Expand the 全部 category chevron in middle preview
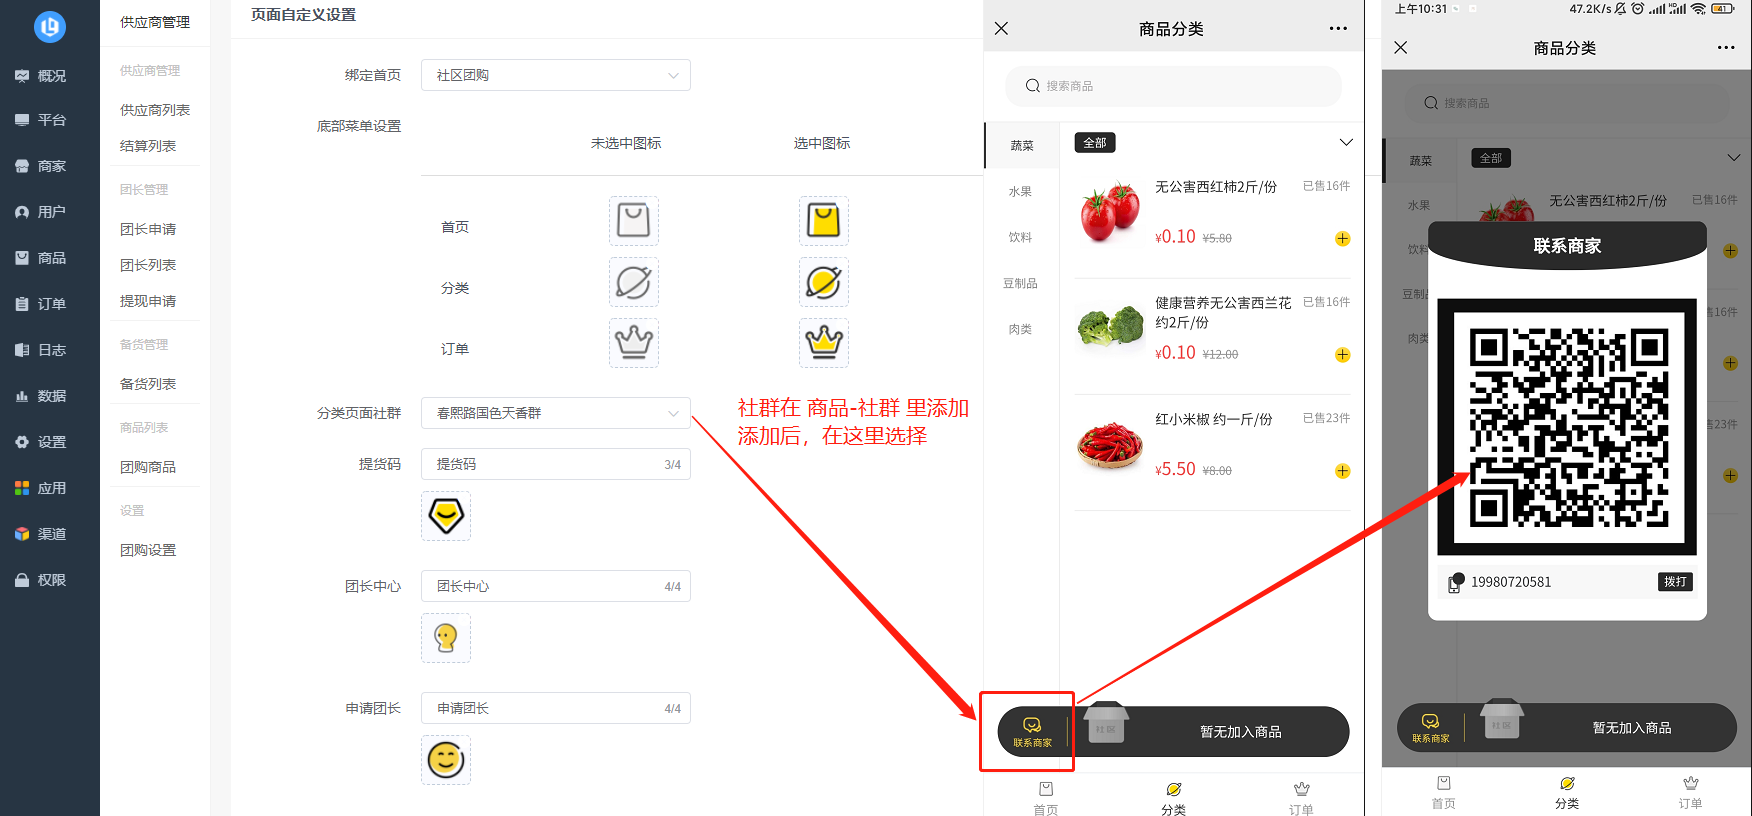 click(1346, 143)
